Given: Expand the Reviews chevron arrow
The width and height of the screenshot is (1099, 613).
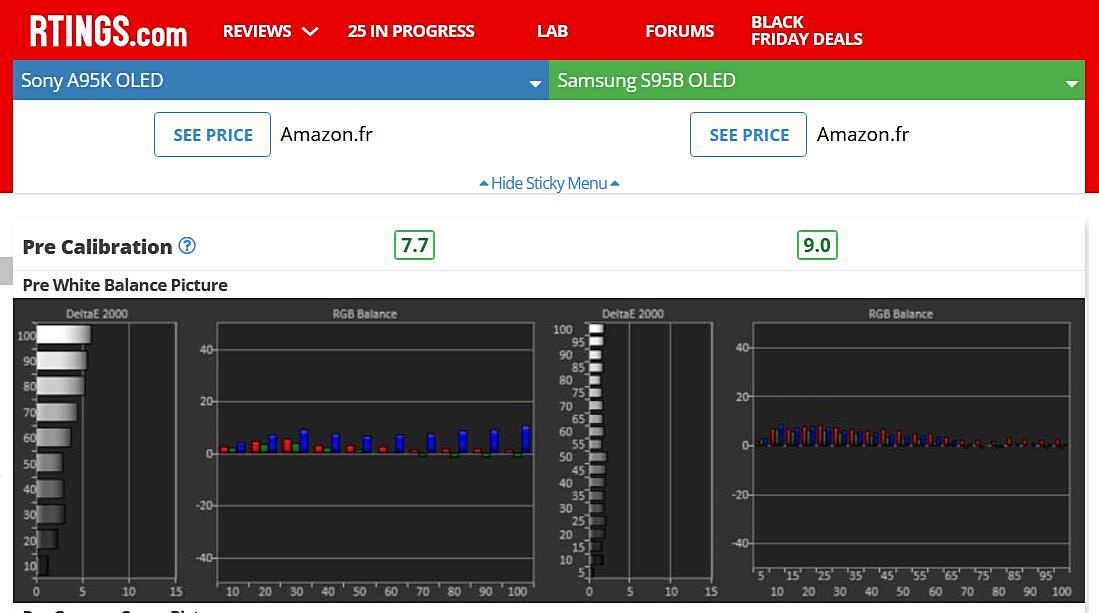Looking at the screenshot, I should (310, 32).
